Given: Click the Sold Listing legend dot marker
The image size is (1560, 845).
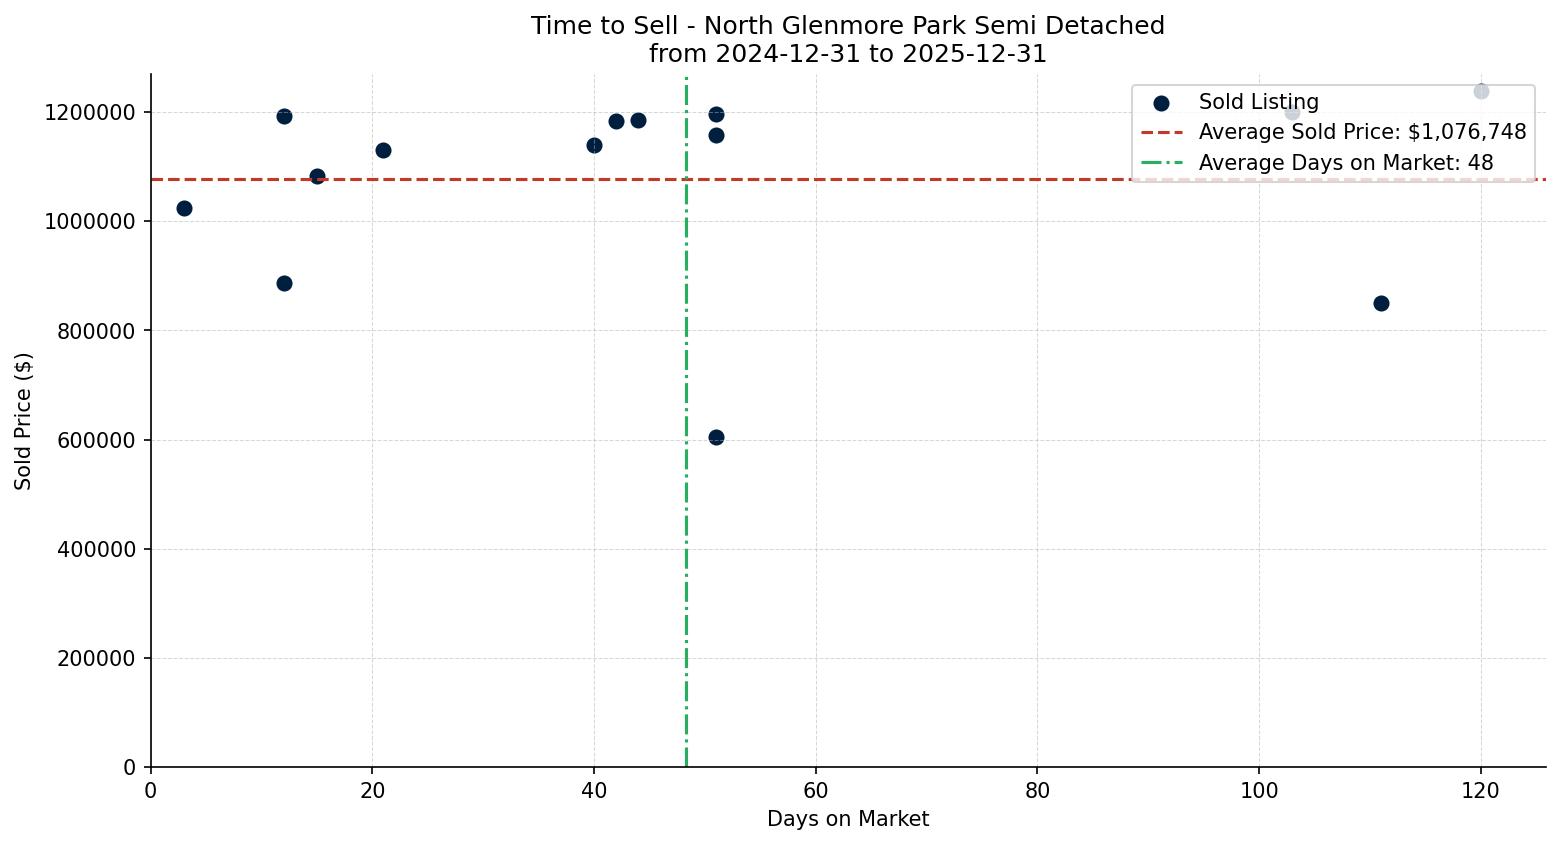Looking at the screenshot, I should coord(1161,103).
